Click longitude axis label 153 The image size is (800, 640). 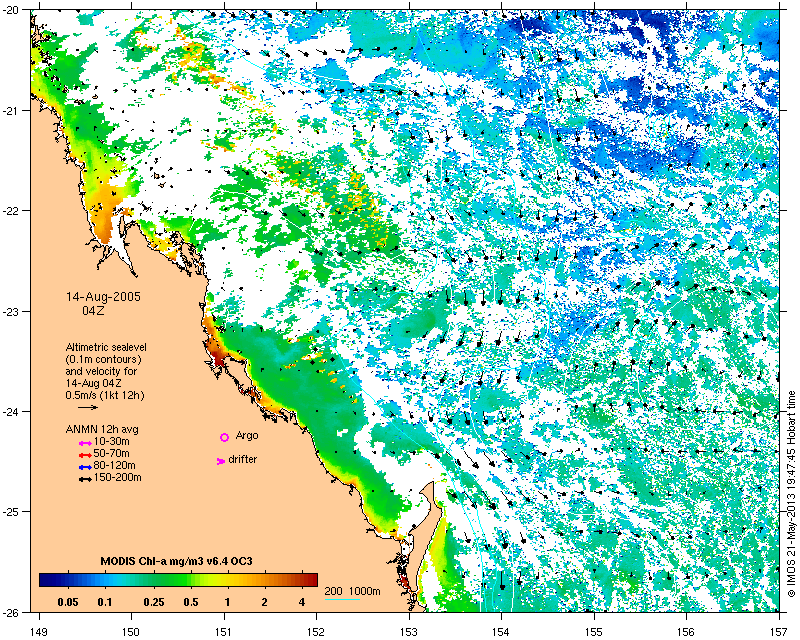tap(409, 632)
